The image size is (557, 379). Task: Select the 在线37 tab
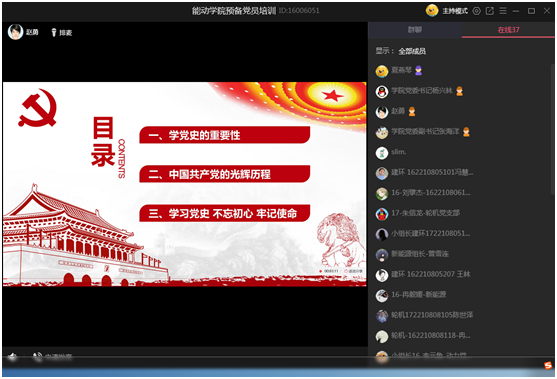point(508,30)
